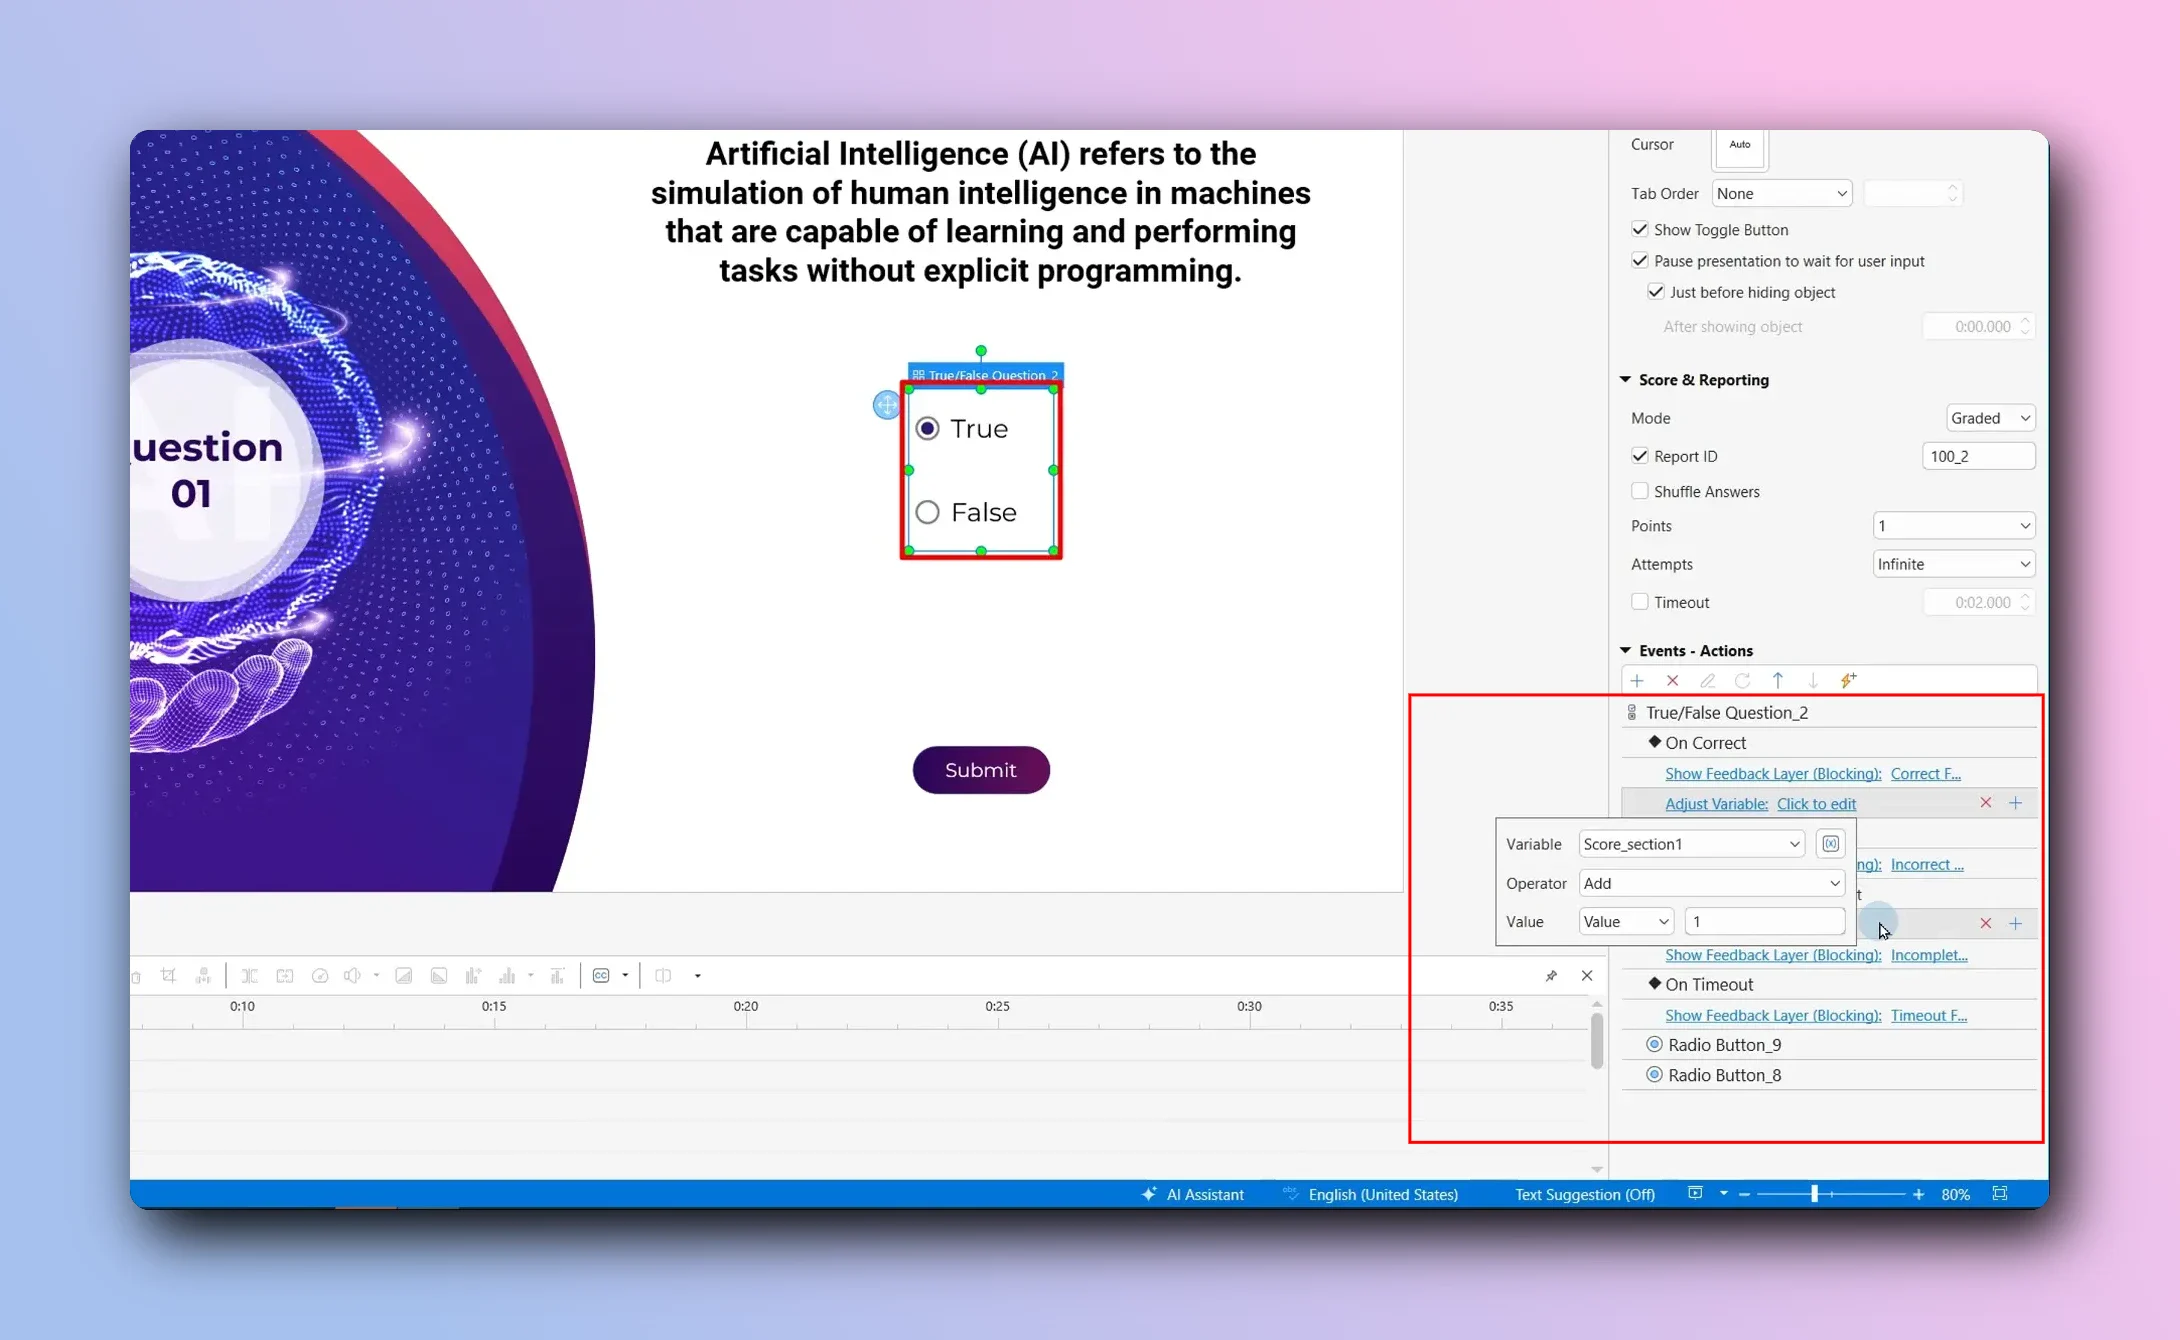Open the Correct F... feedback layer link

tap(1925, 774)
